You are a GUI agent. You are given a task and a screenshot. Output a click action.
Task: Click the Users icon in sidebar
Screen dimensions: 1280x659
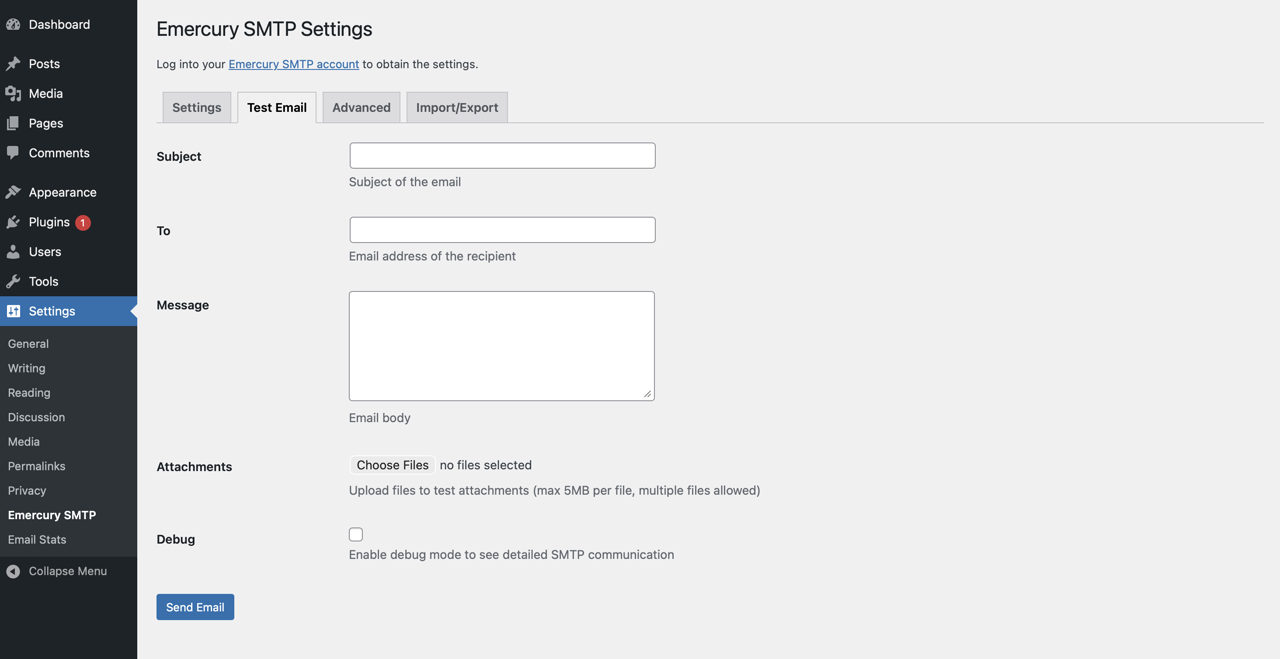tap(14, 251)
